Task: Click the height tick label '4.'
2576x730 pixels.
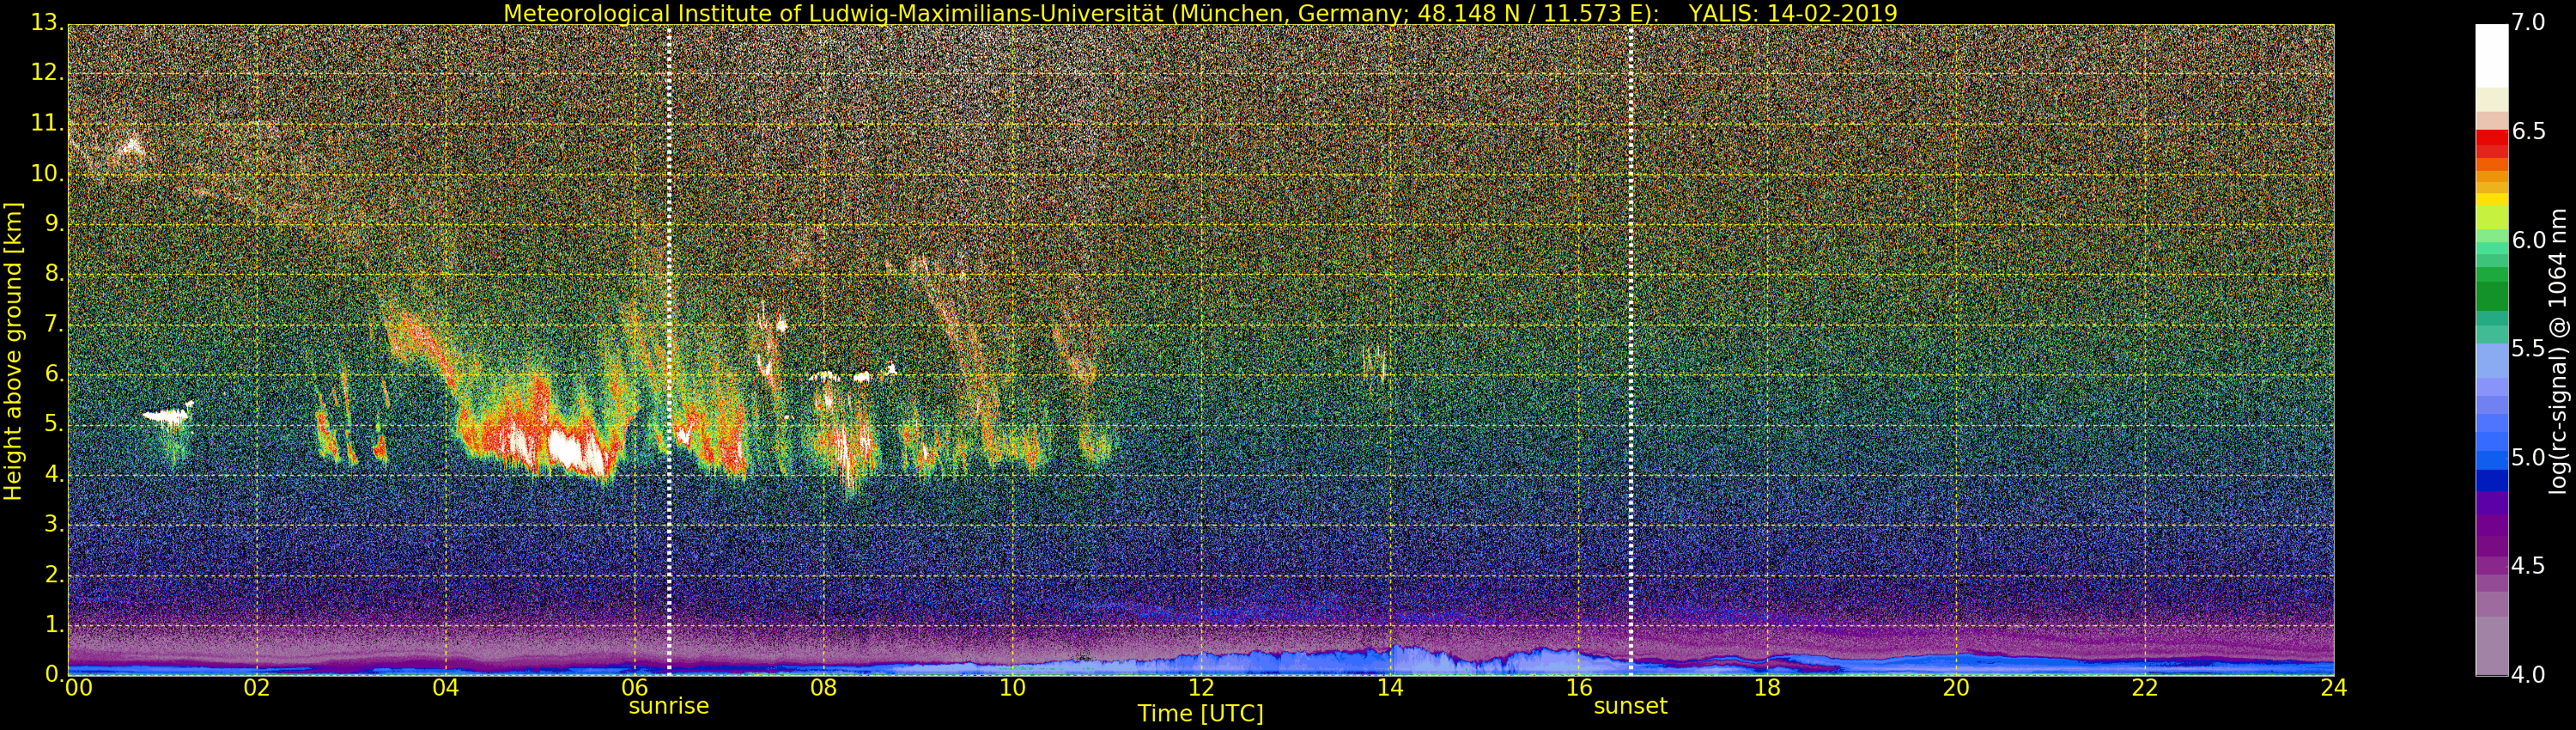Action: pyautogui.click(x=54, y=475)
